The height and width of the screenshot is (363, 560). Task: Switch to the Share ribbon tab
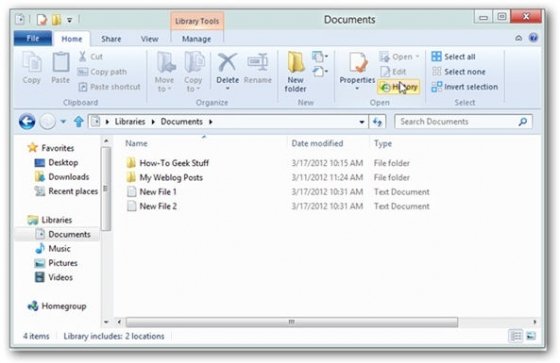click(111, 39)
